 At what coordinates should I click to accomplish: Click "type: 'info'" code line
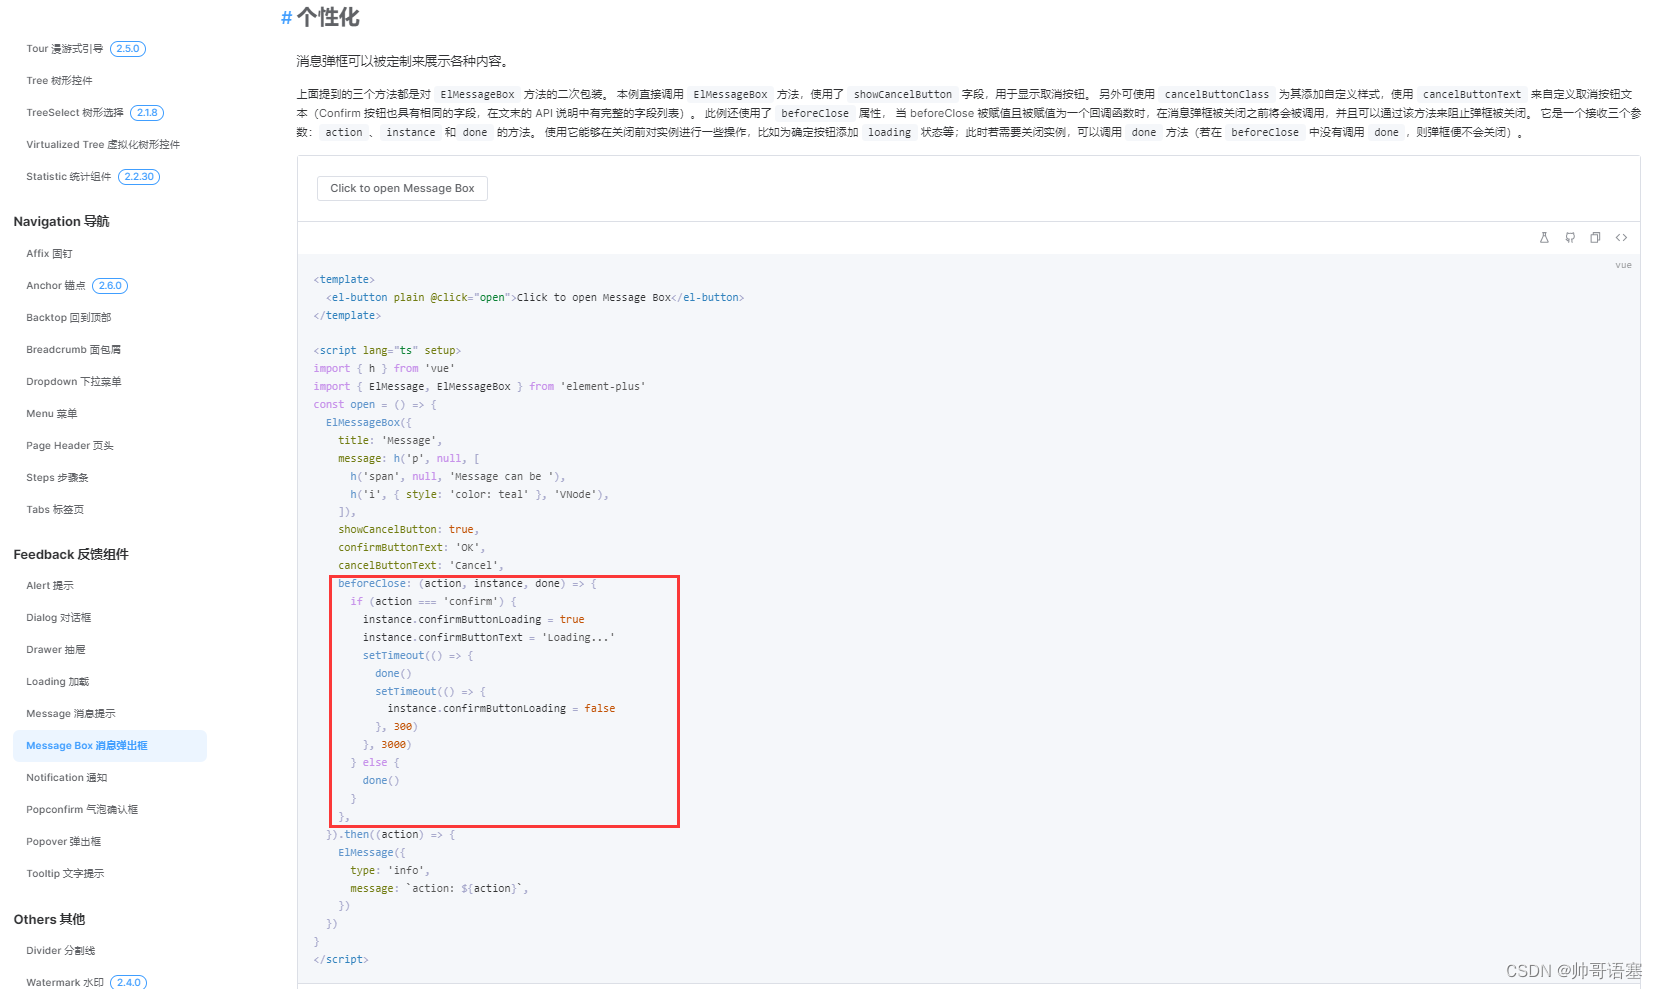tap(390, 871)
